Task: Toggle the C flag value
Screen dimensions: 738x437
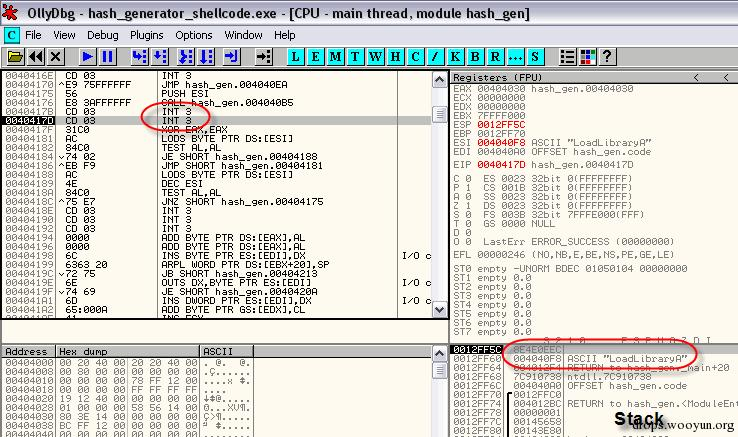Action: tap(468, 178)
